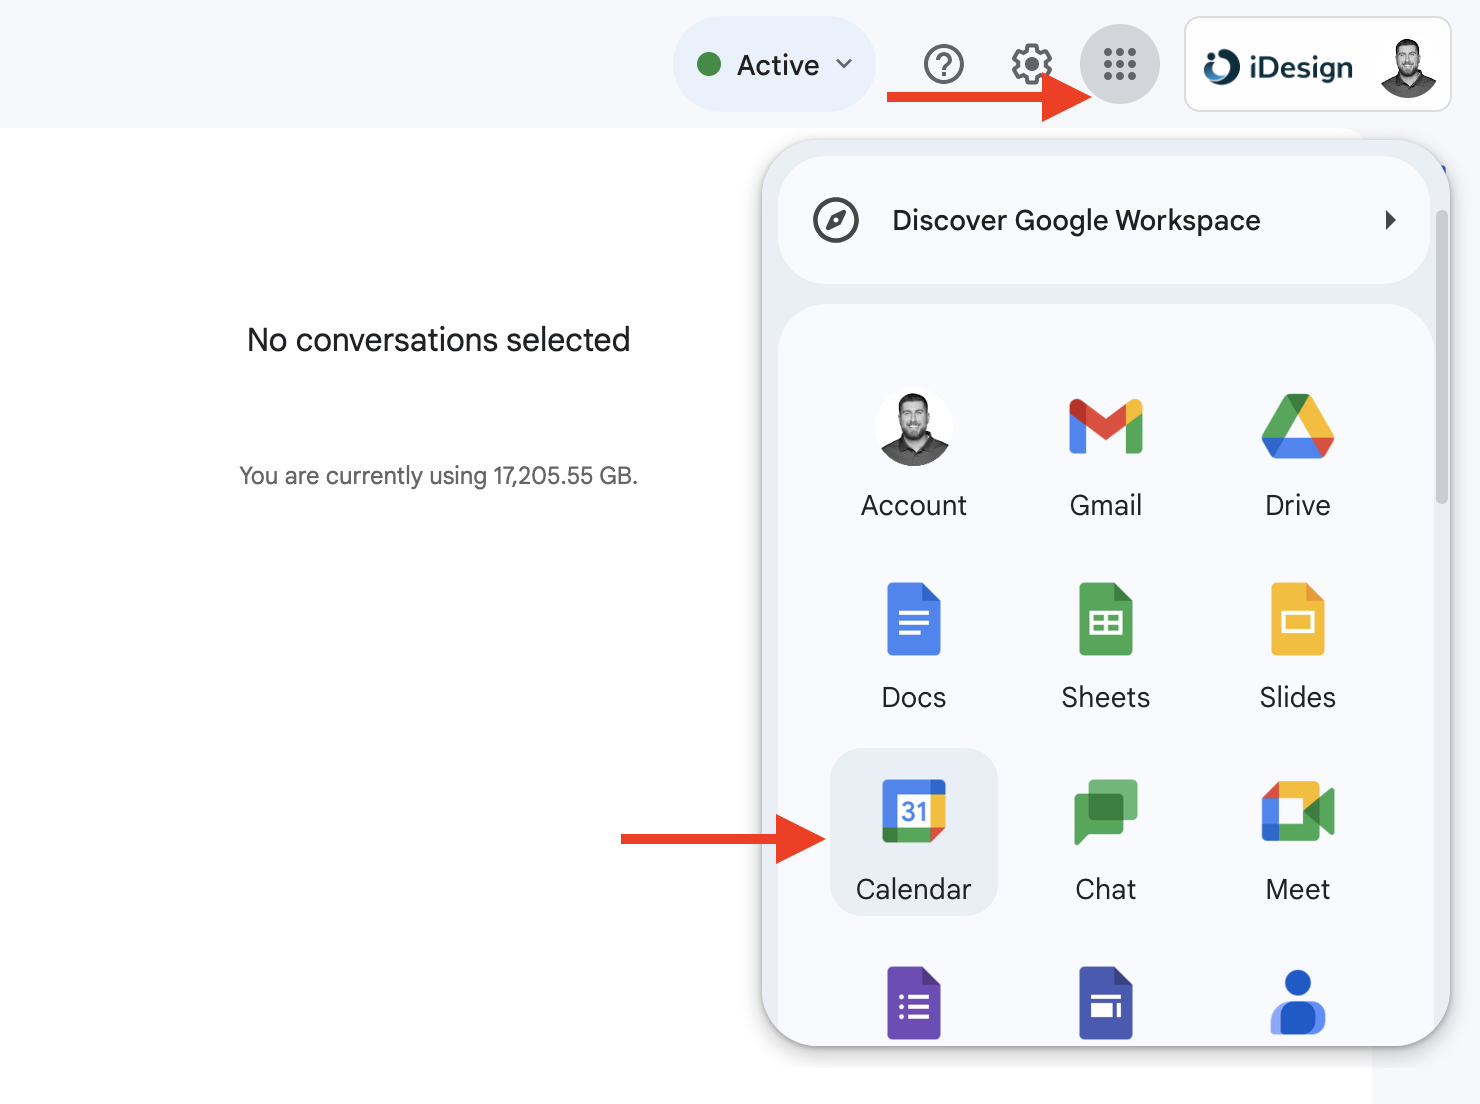The image size is (1480, 1104).
Task: Open Google Sheets
Action: (x=1106, y=645)
